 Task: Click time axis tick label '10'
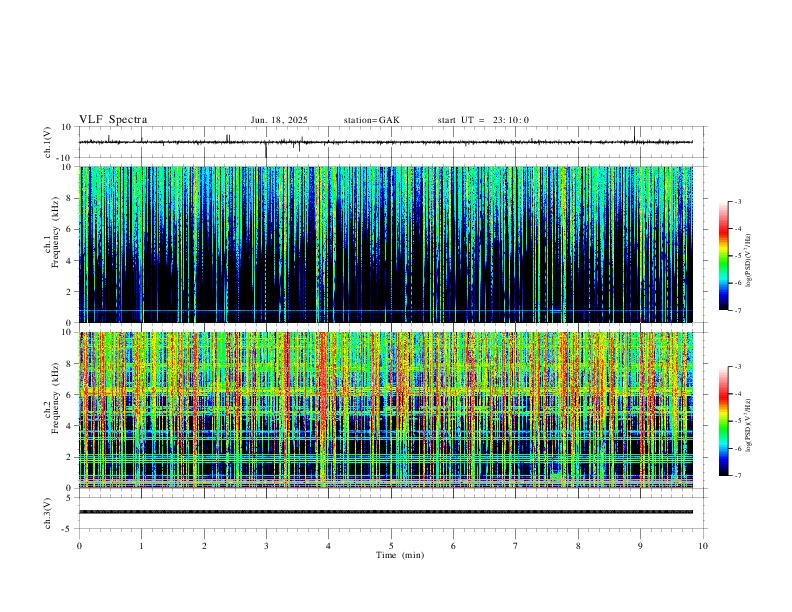pos(703,546)
